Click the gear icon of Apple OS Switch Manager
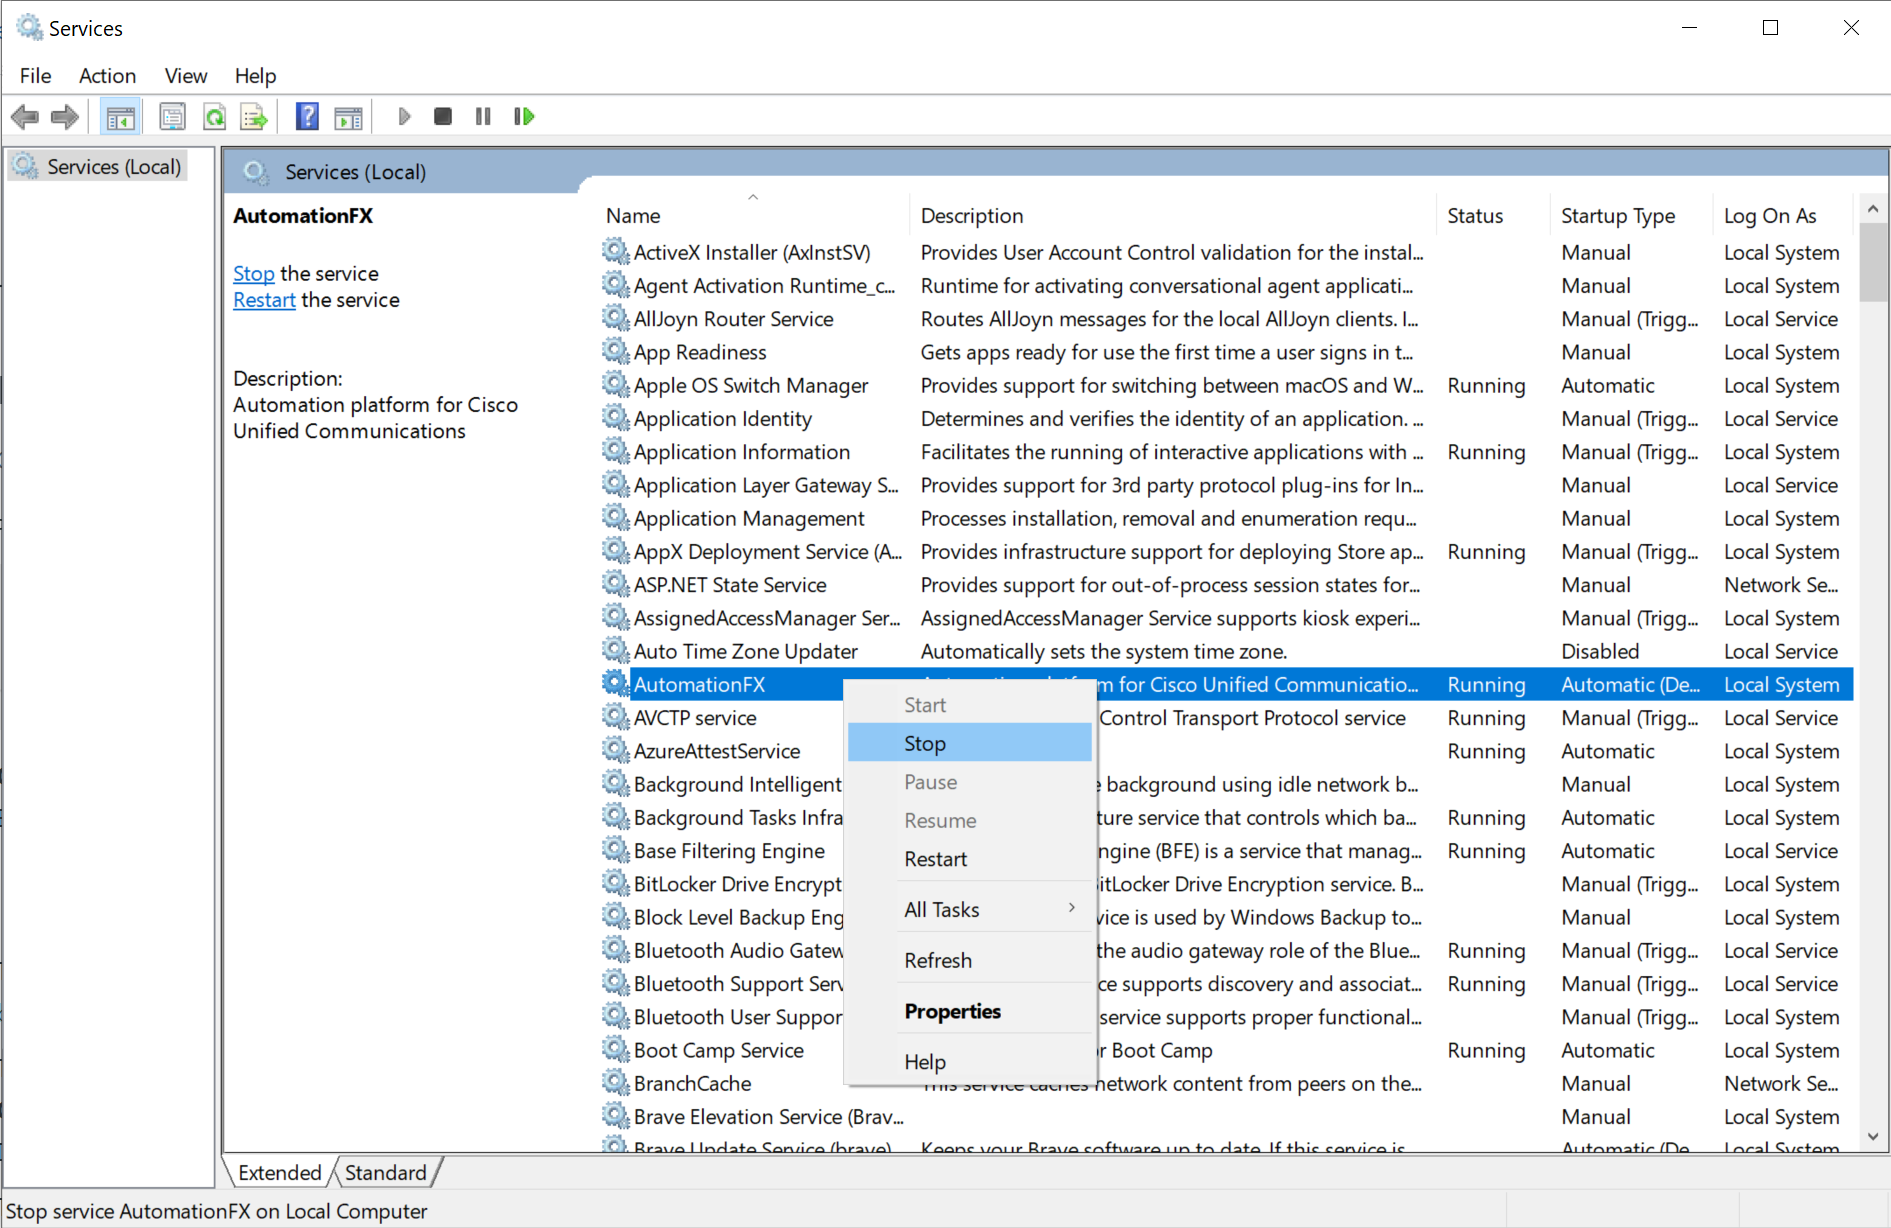 [616, 384]
